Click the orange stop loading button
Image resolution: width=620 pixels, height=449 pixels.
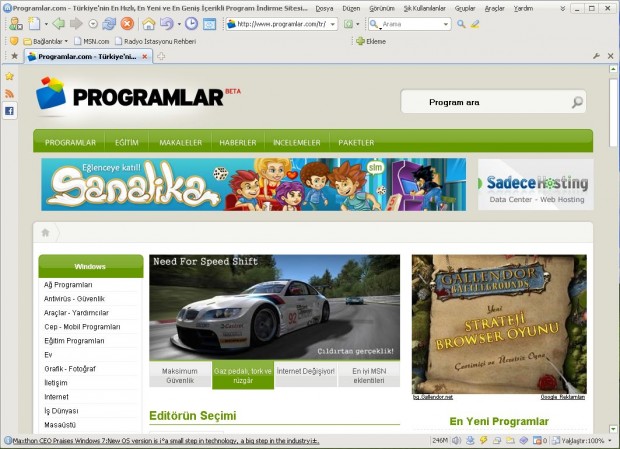click(x=127, y=24)
